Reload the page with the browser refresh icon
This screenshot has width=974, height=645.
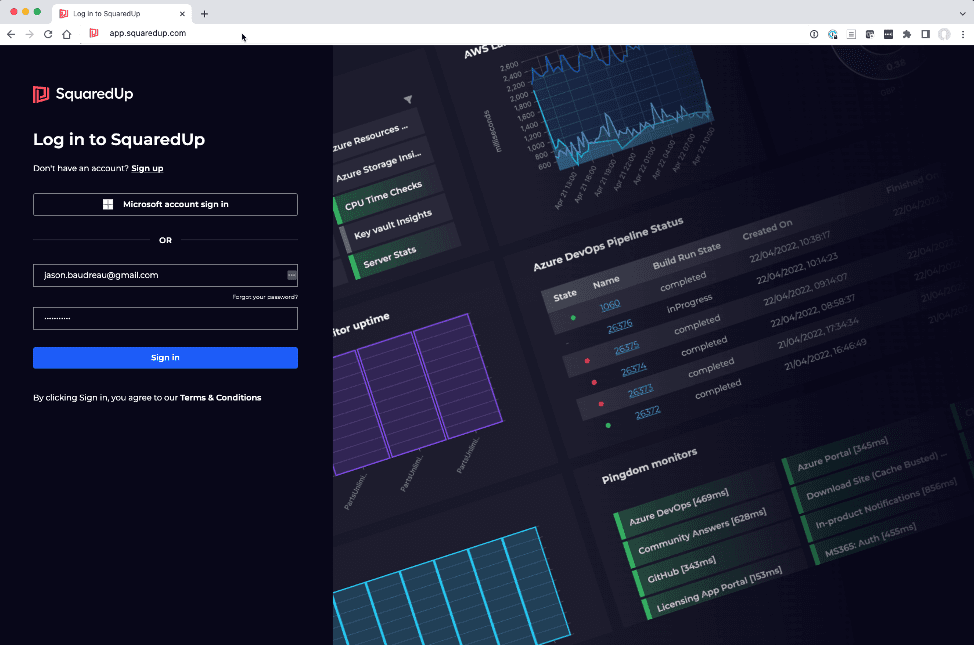pyautogui.click(x=48, y=34)
